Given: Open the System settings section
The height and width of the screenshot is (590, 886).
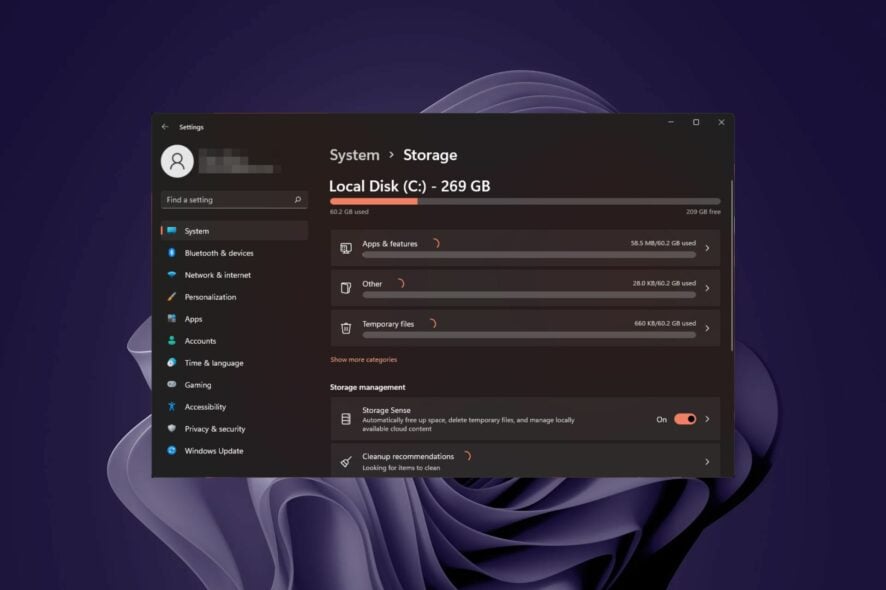Looking at the screenshot, I should click(x=234, y=231).
